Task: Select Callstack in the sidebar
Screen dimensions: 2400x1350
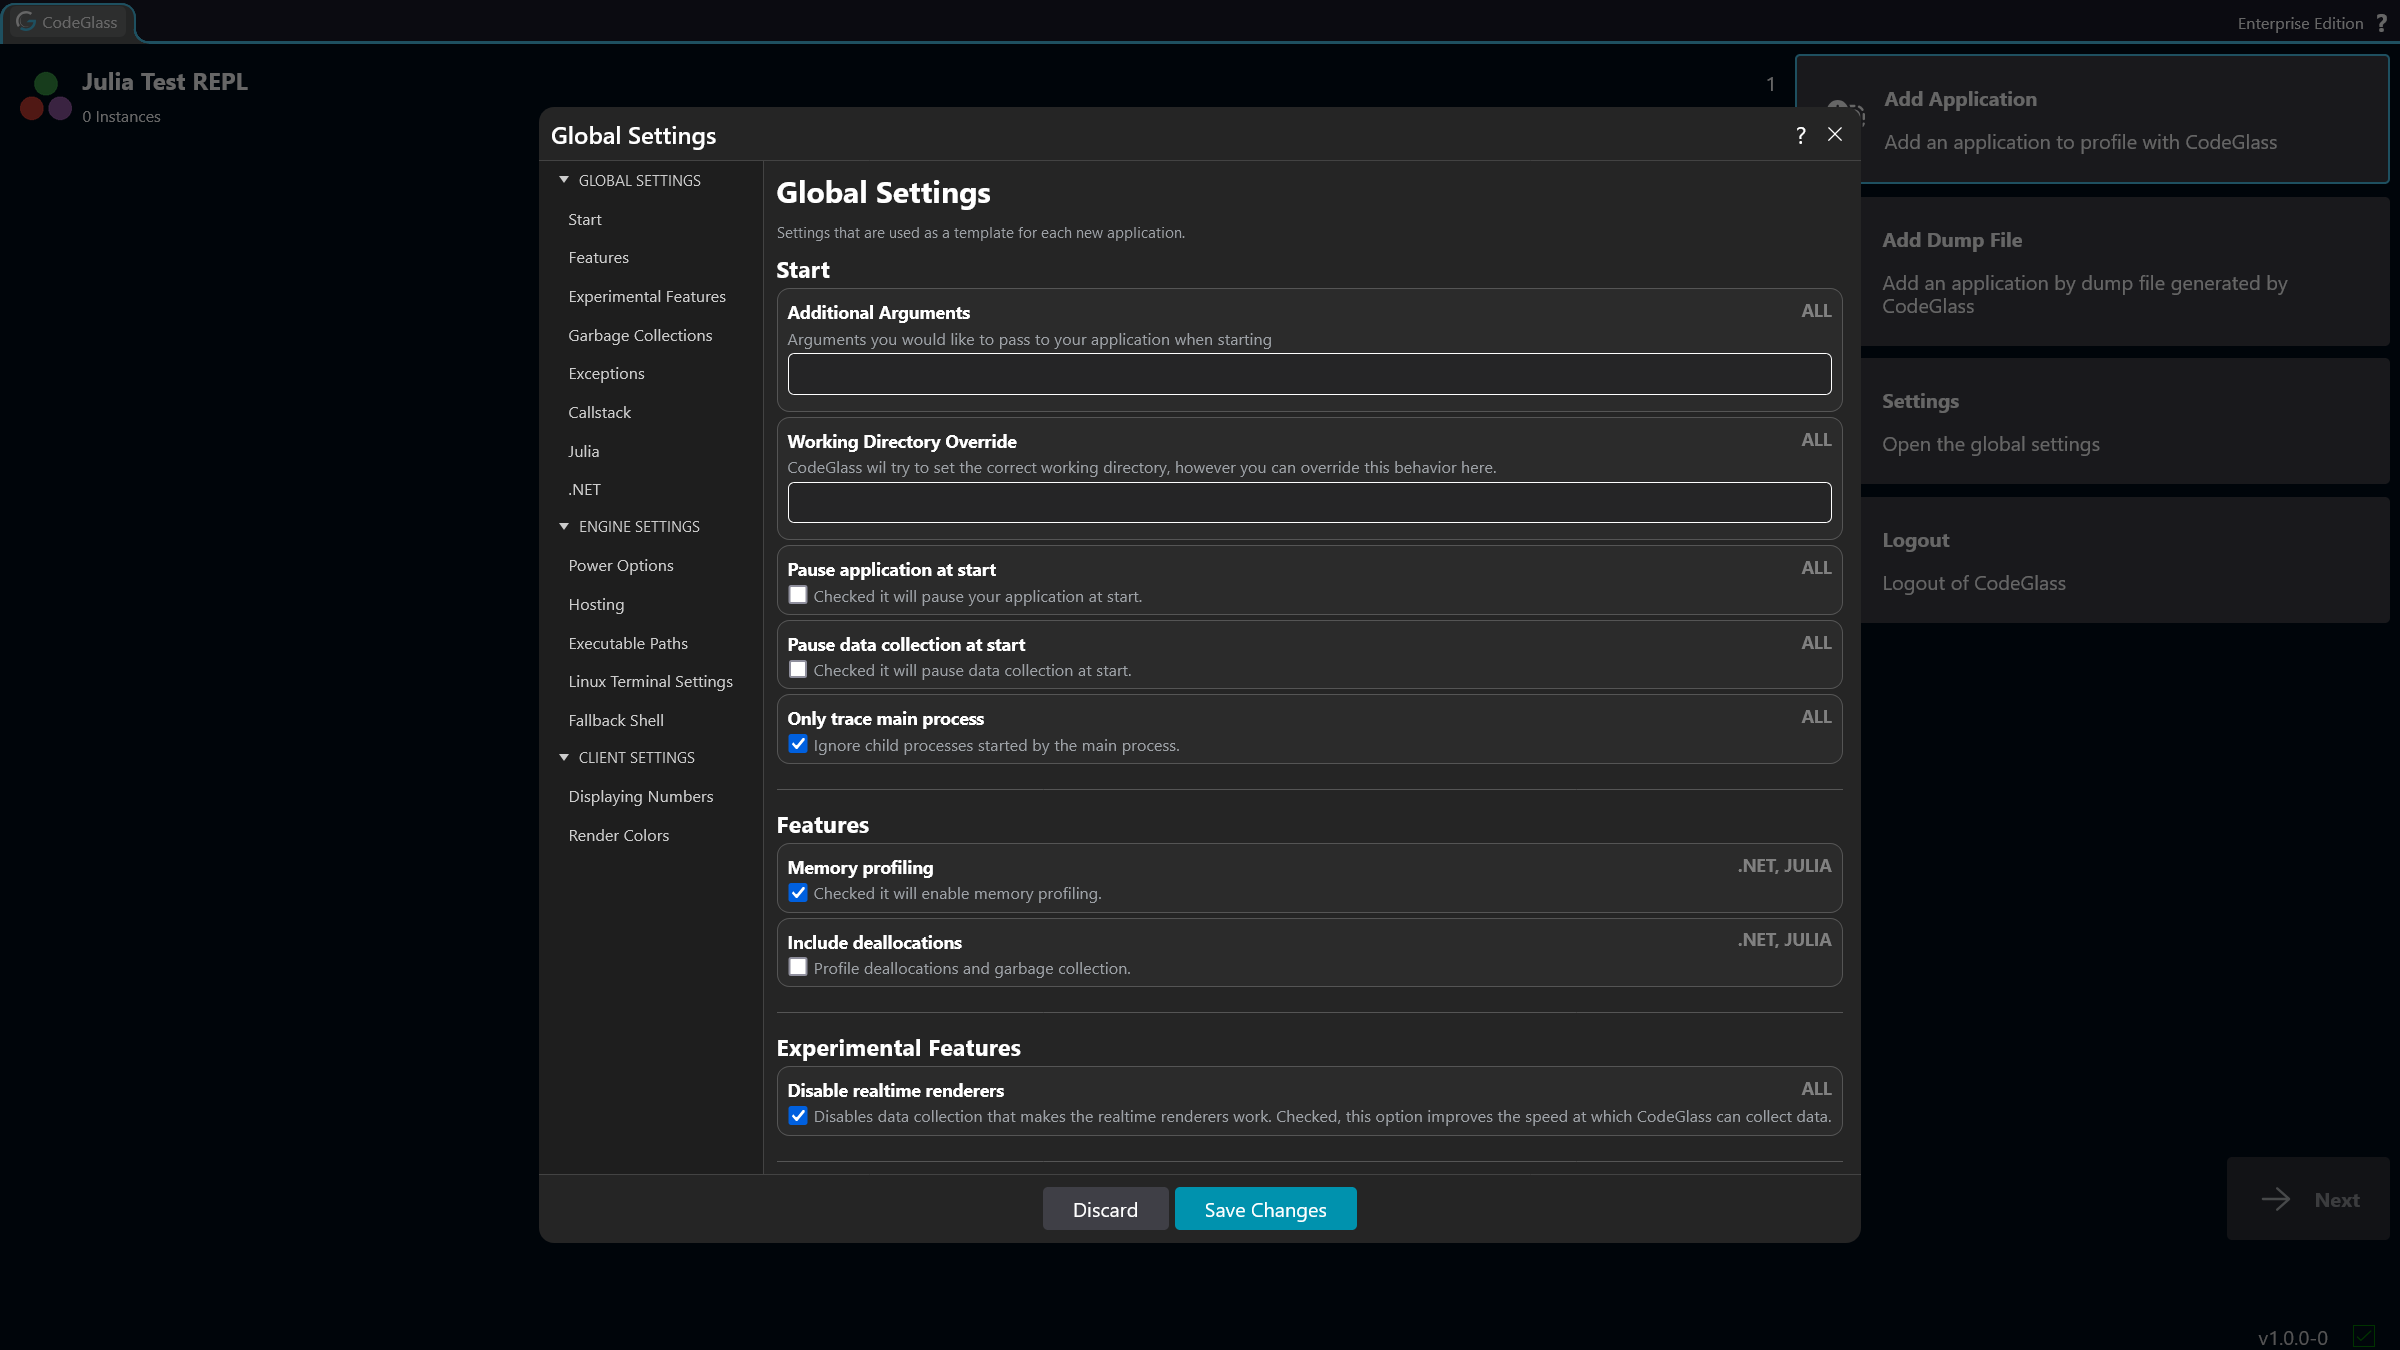Action: tap(599, 412)
